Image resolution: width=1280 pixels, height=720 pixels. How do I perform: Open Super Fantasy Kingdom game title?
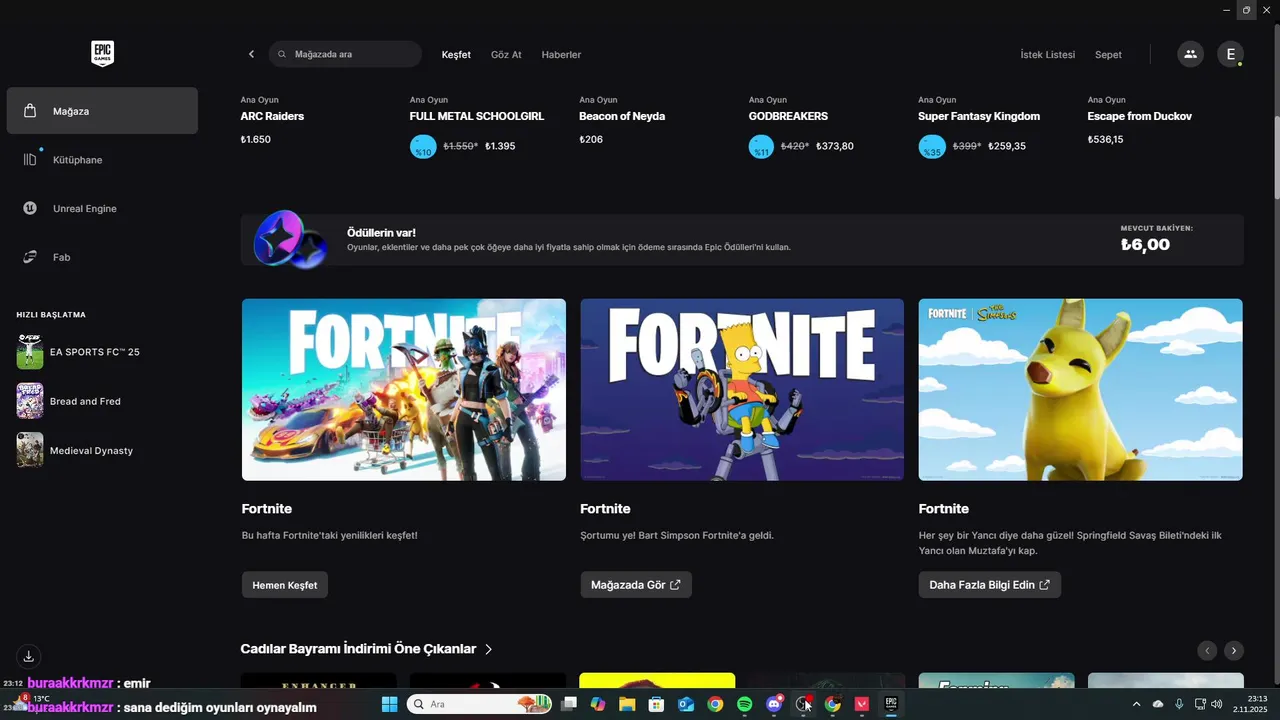[979, 116]
